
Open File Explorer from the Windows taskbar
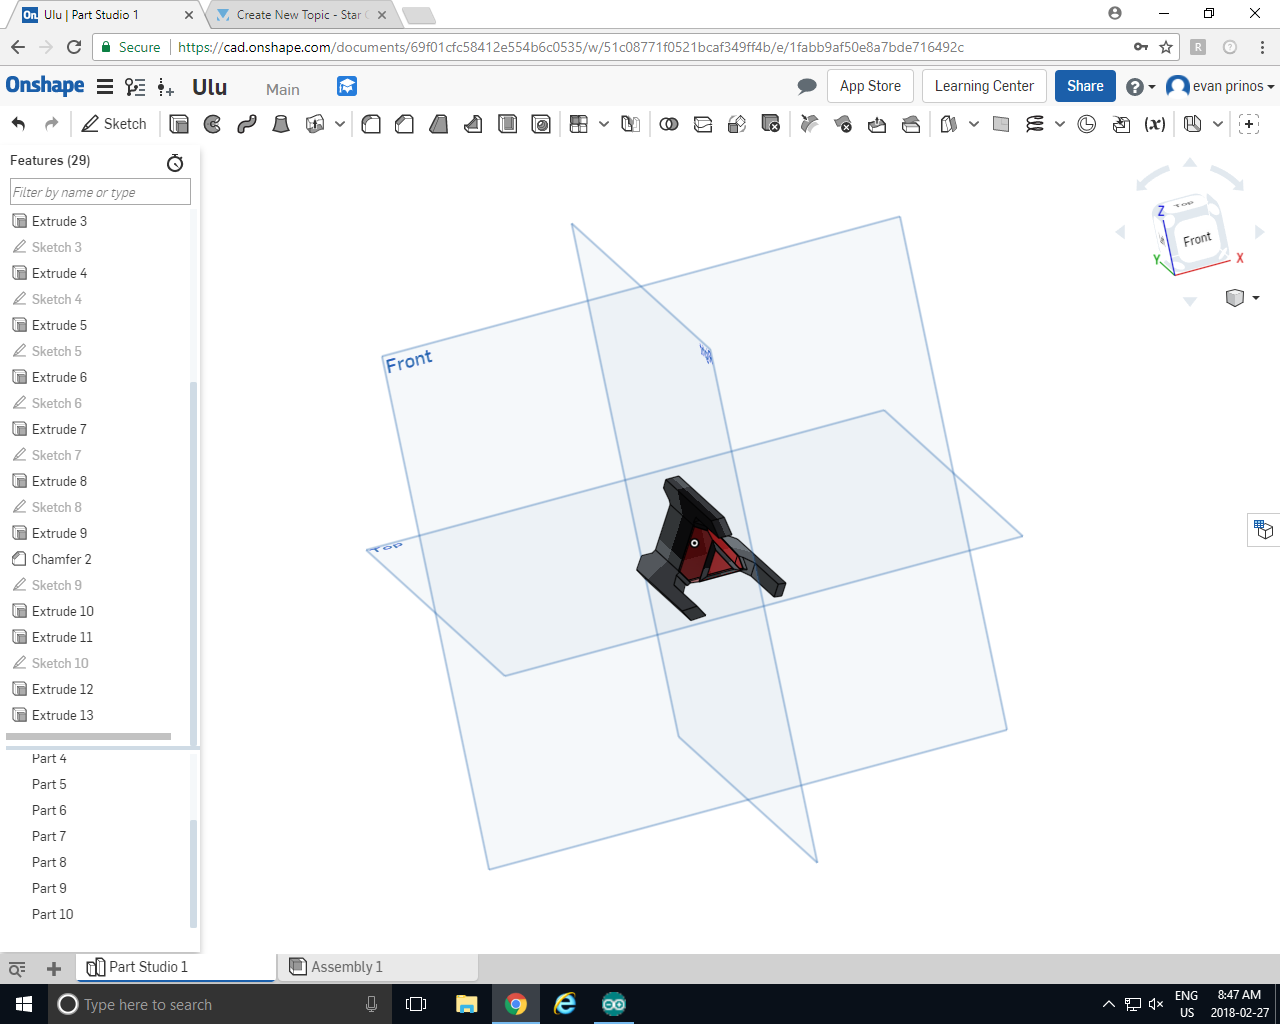(466, 1004)
